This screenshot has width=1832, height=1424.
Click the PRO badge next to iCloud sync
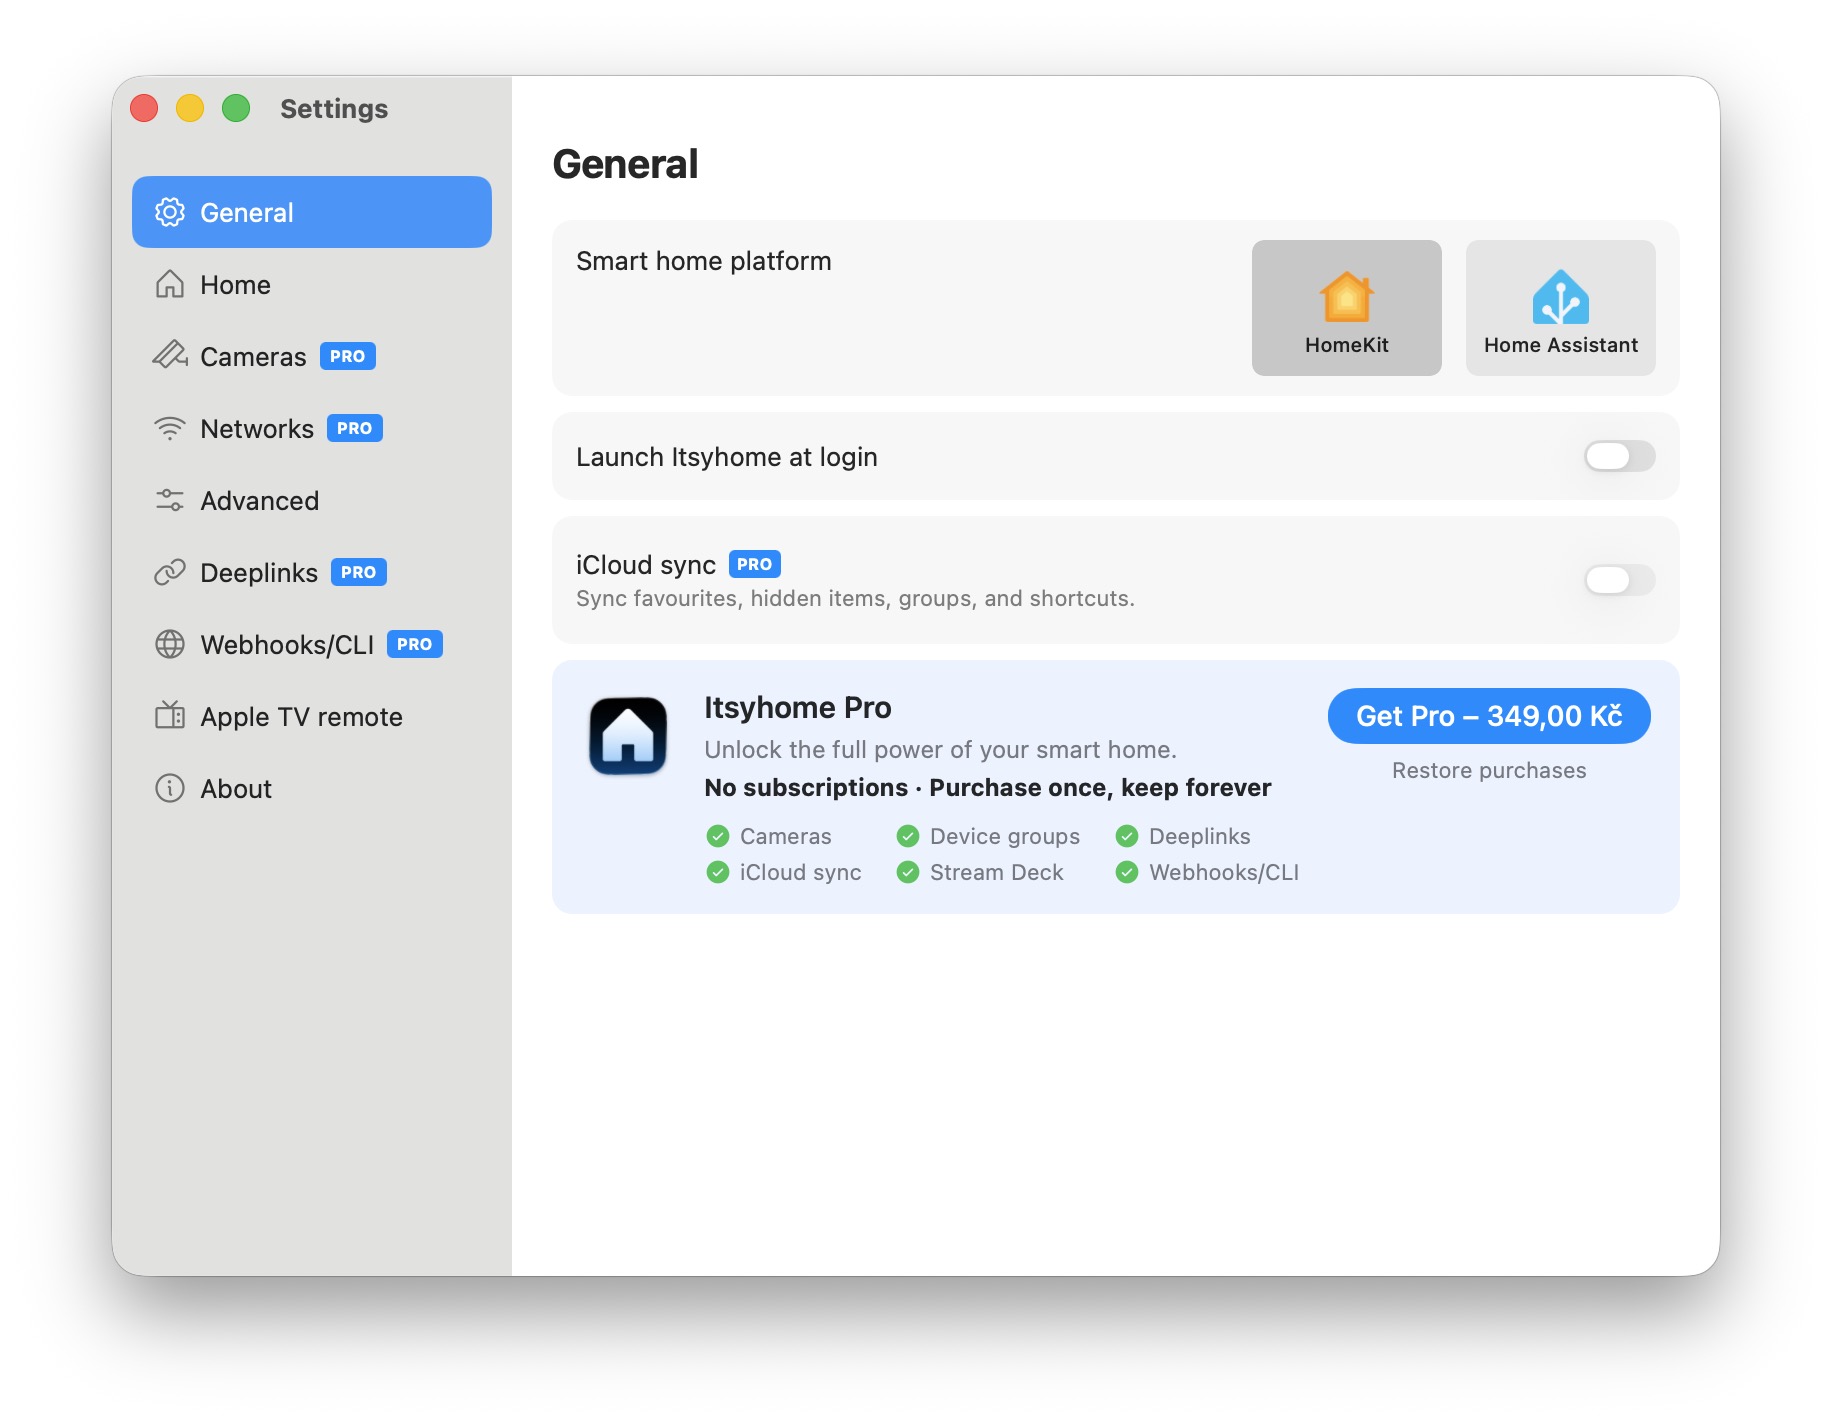(755, 564)
